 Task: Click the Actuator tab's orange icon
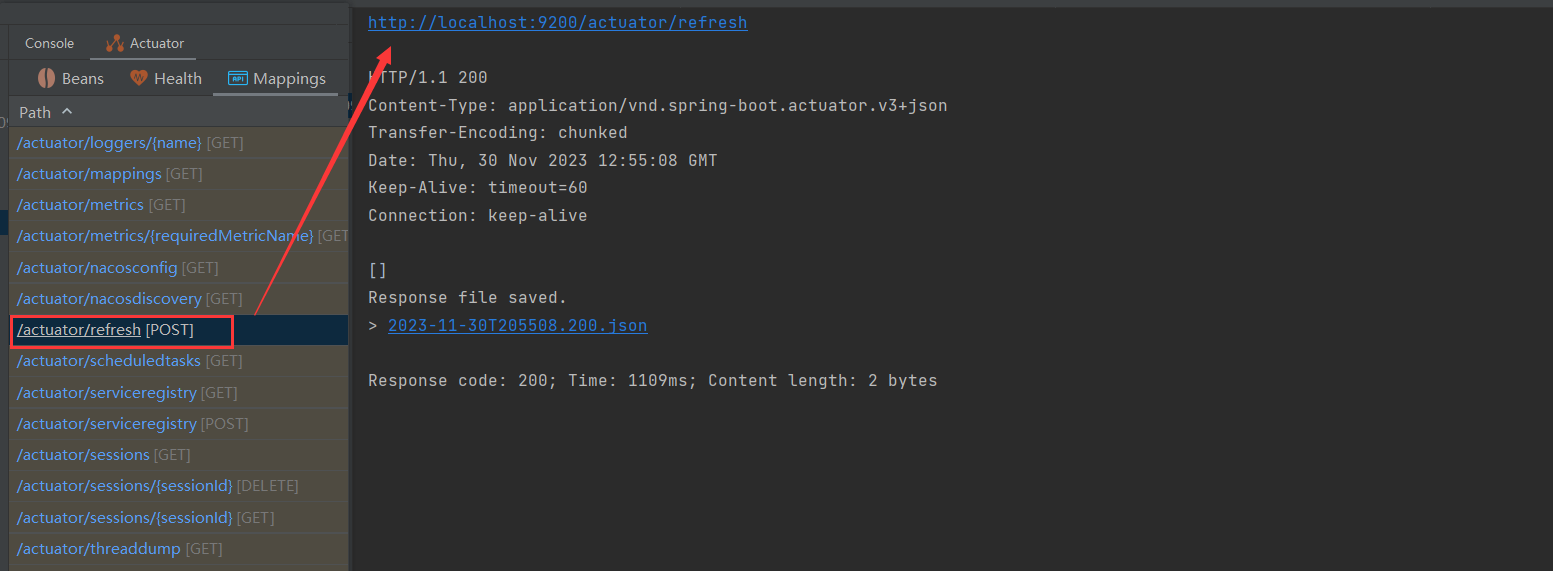[115, 43]
